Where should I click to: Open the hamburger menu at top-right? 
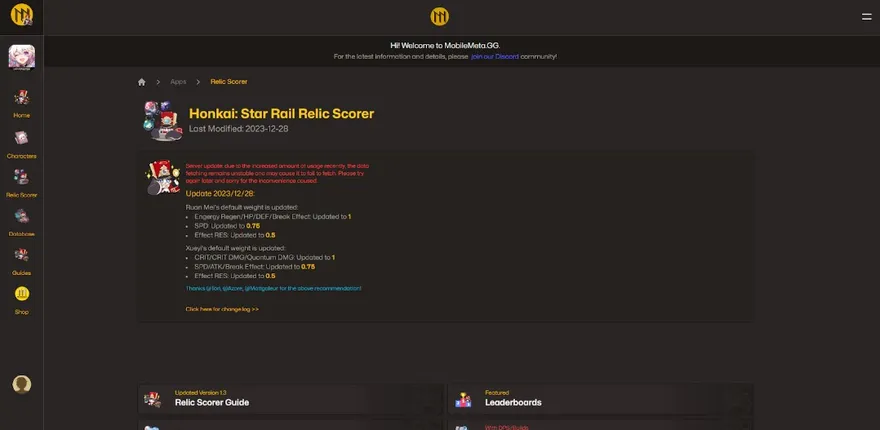(866, 16)
